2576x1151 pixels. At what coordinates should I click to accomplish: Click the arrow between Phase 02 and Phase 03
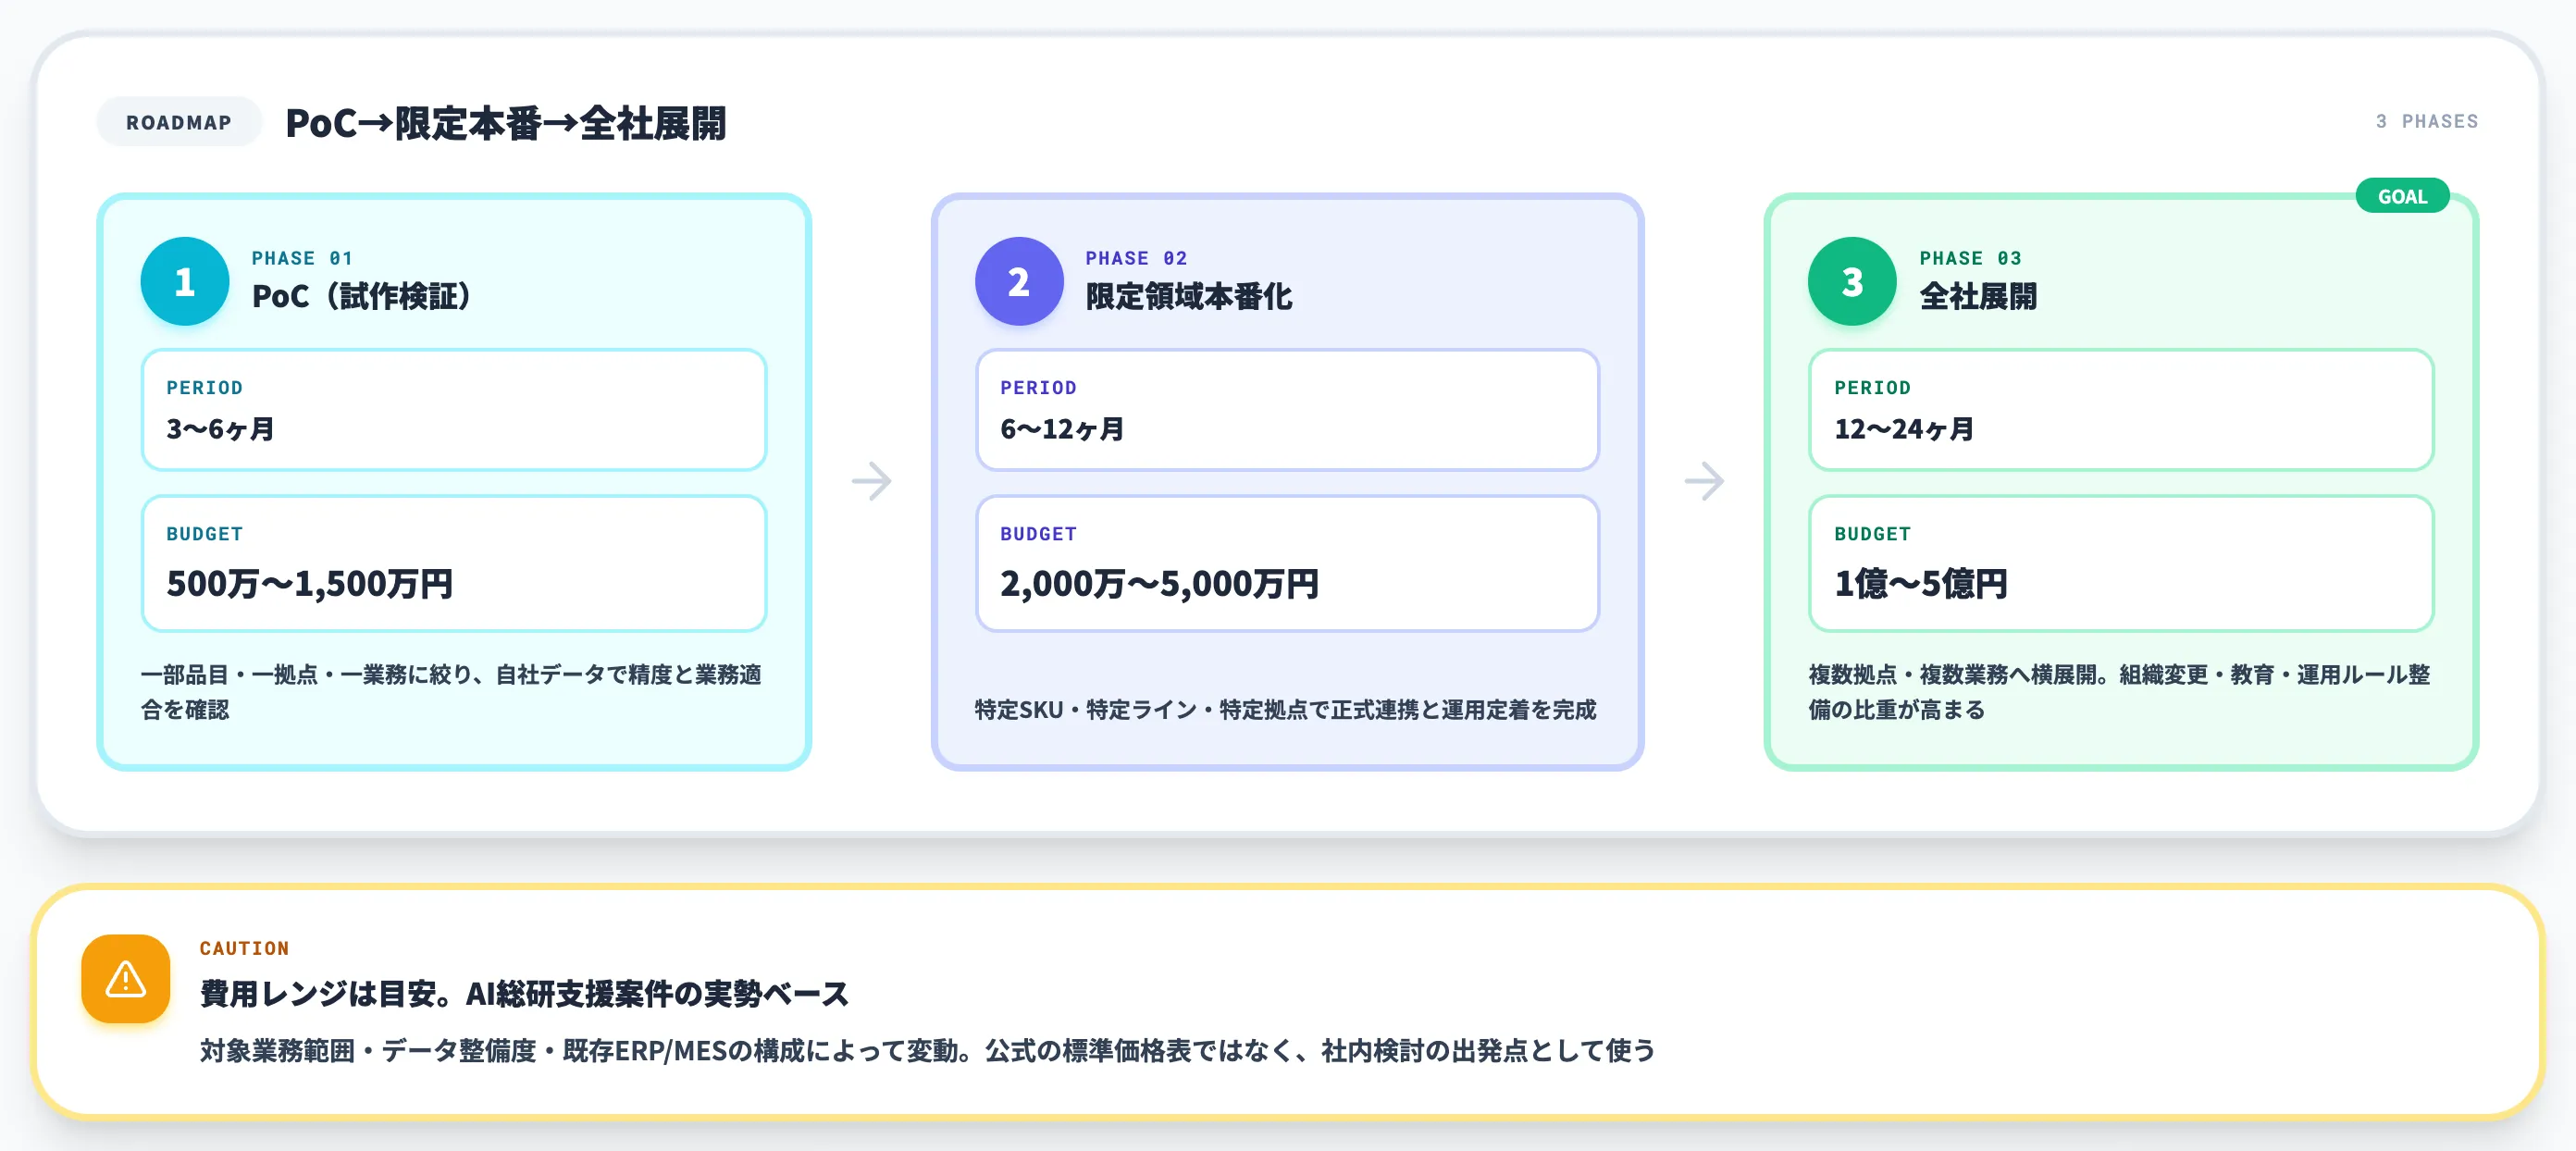pos(1705,481)
